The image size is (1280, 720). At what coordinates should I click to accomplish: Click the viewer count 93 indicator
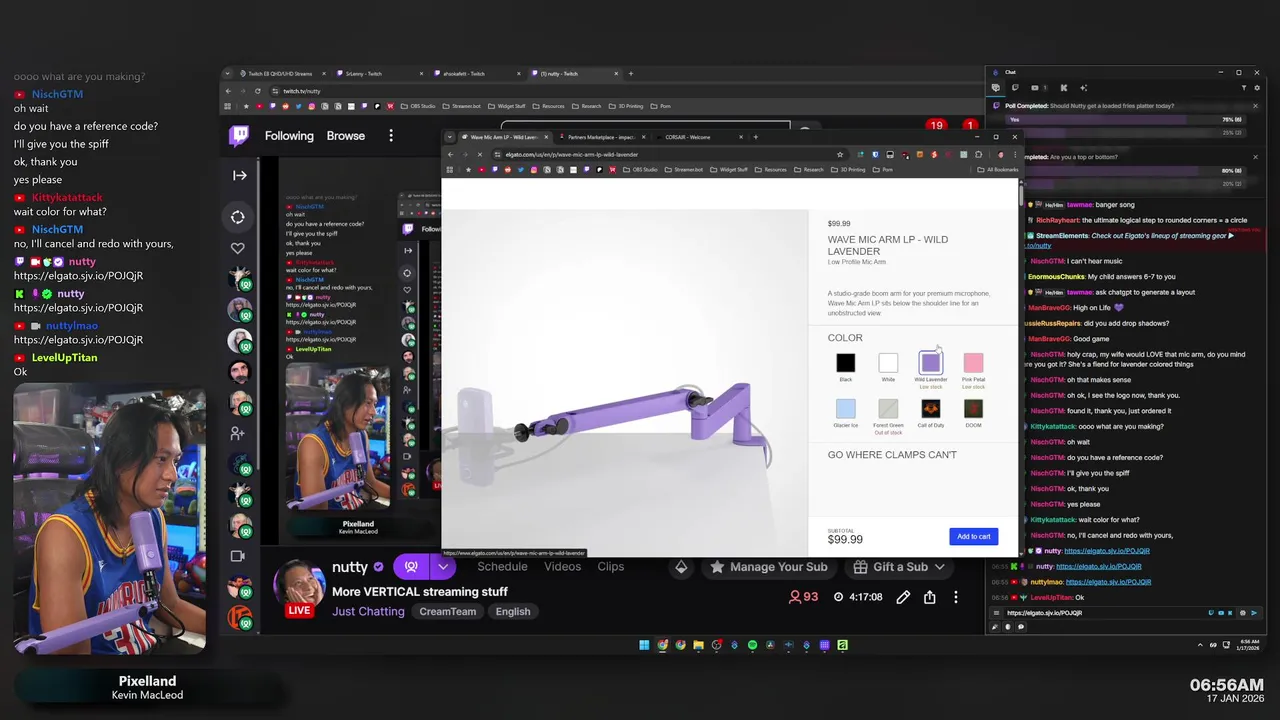pyautogui.click(x=804, y=597)
